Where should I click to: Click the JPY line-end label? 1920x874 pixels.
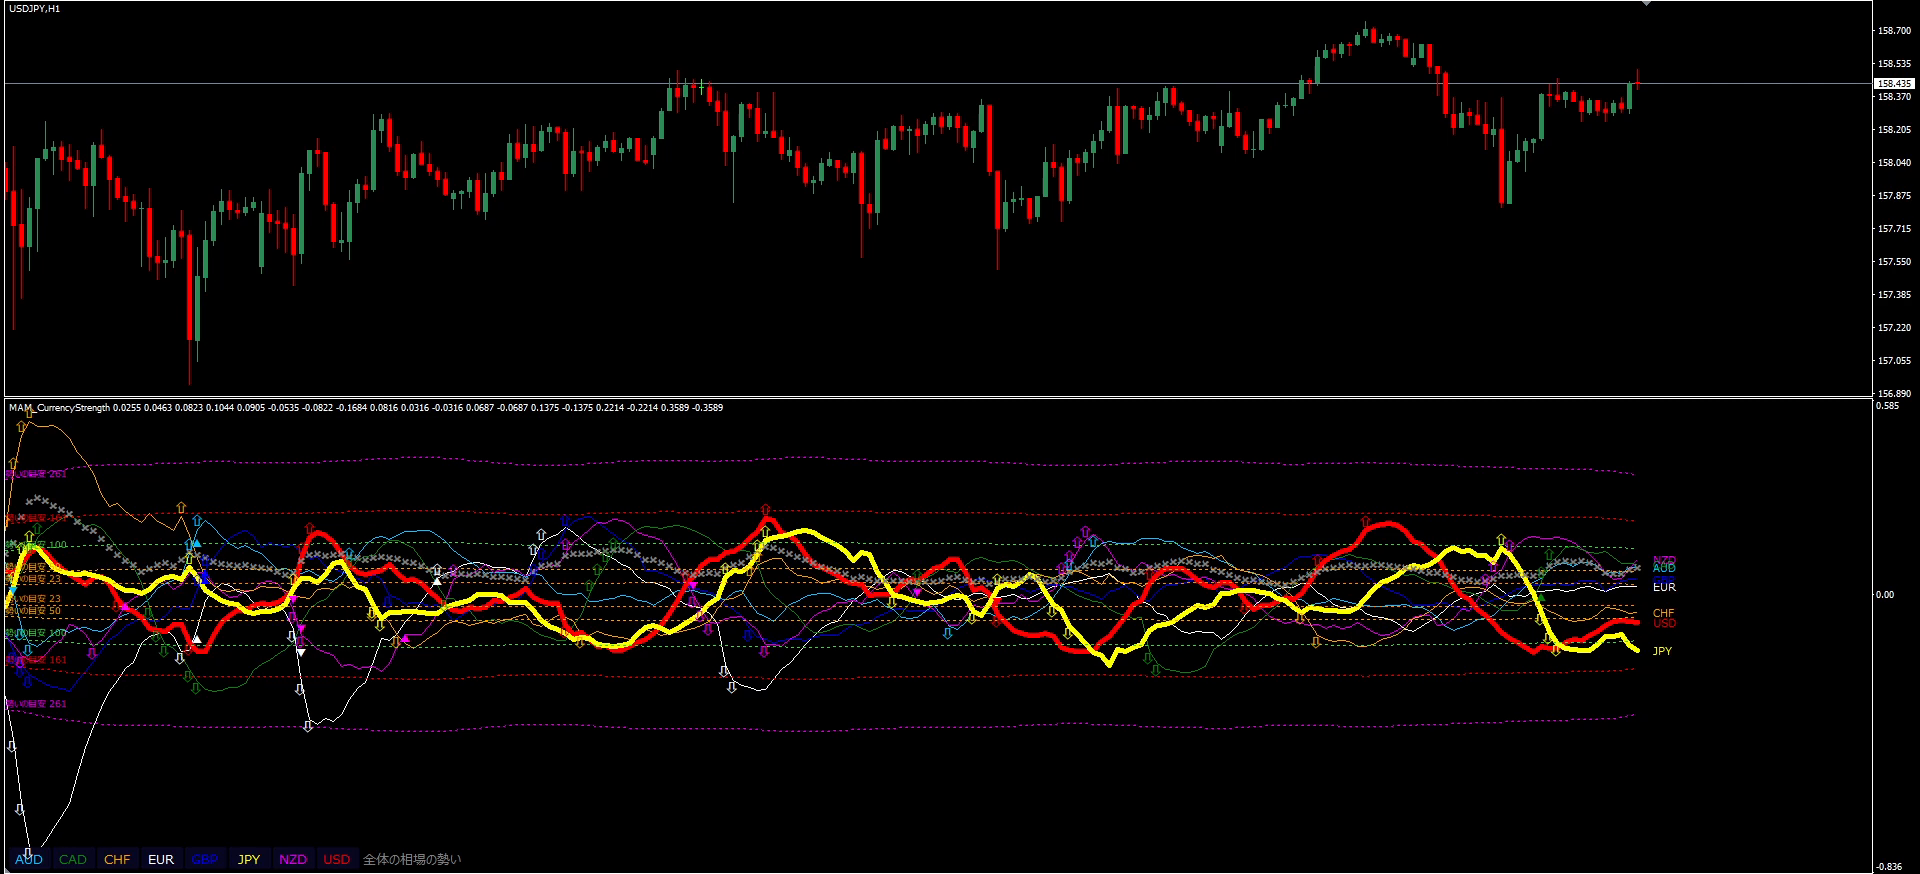point(1662,651)
